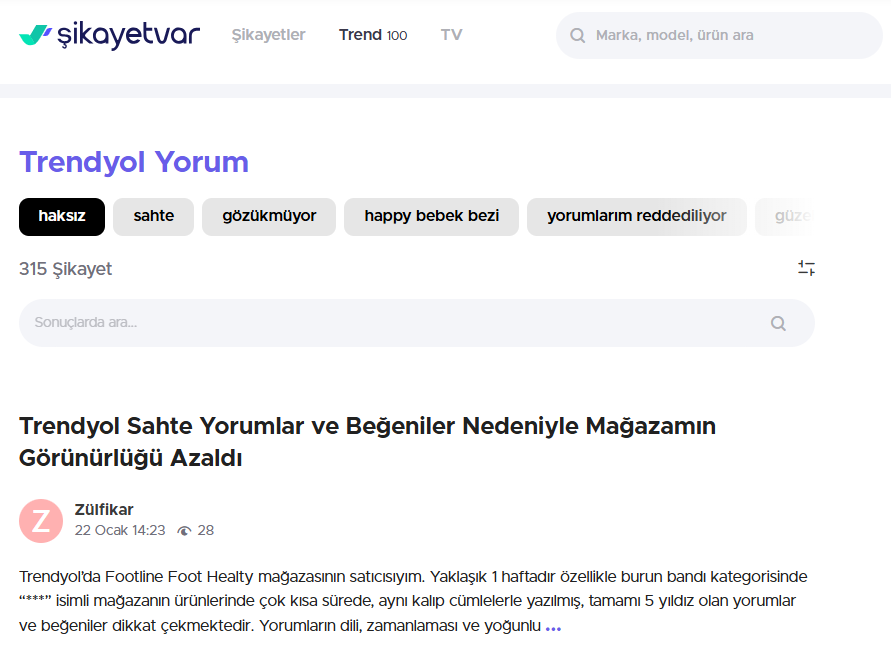Go to the Trend 100 tab

tap(373, 35)
